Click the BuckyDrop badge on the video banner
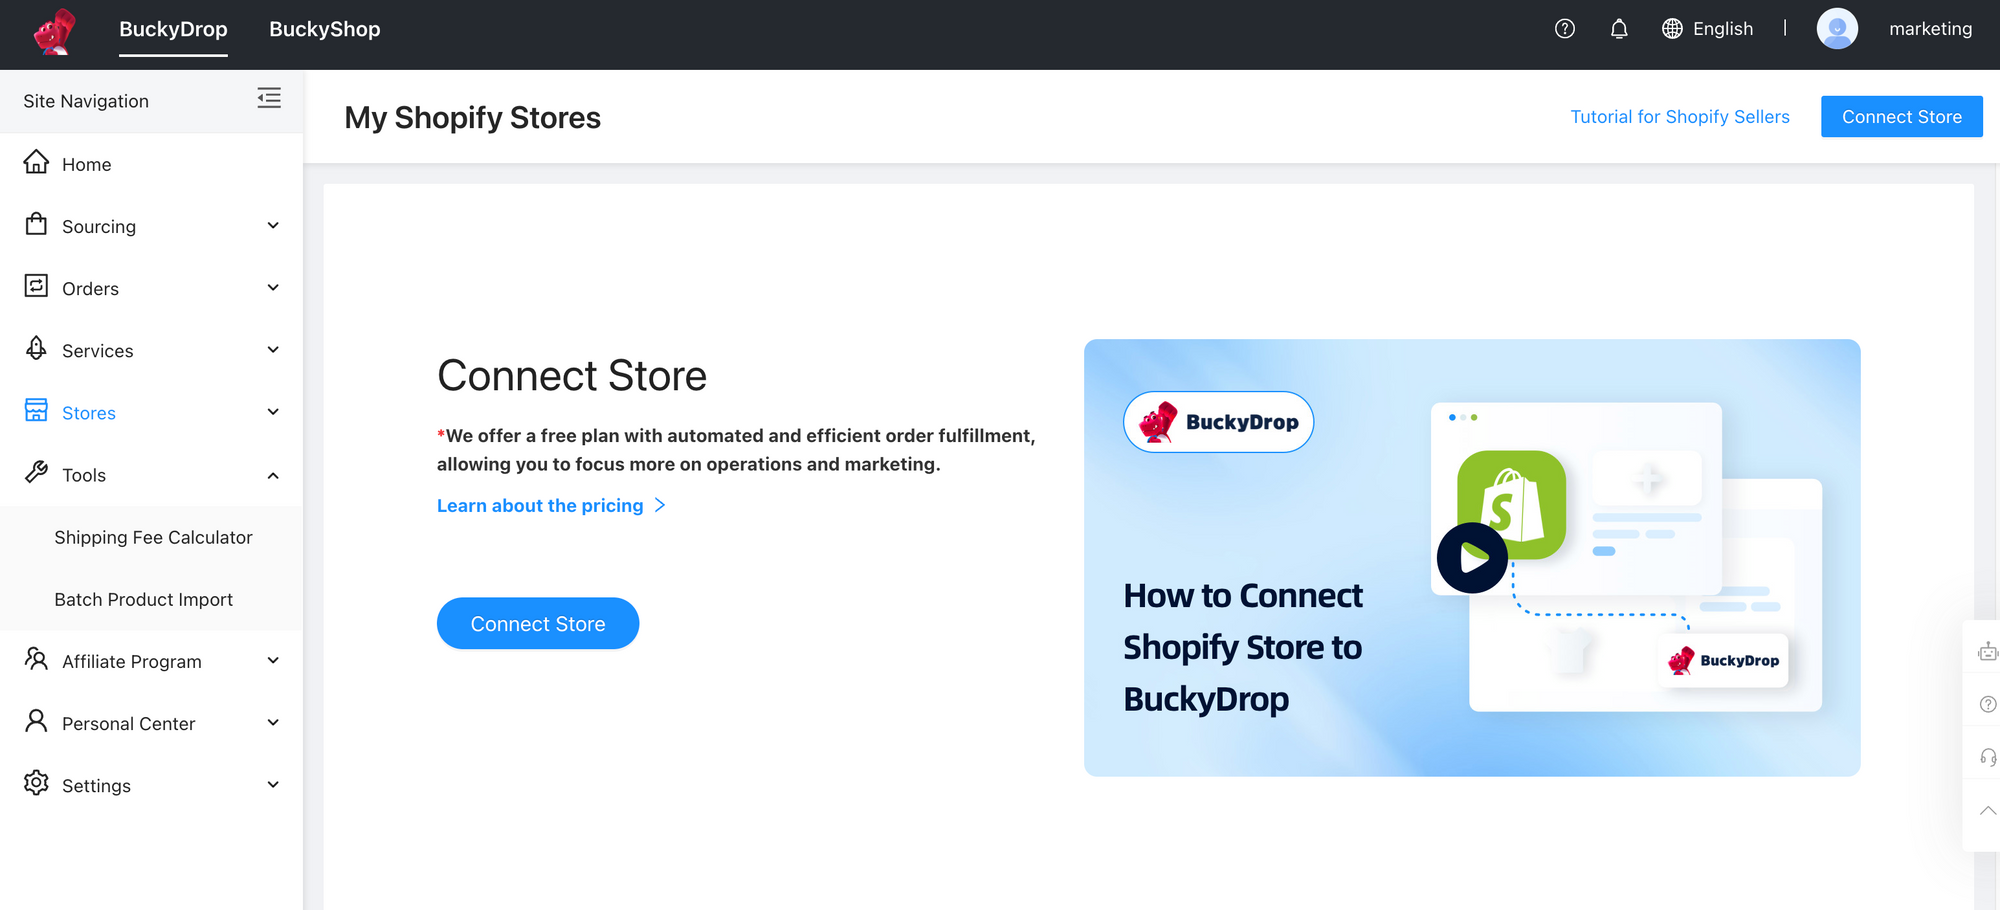Image resolution: width=2000 pixels, height=910 pixels. (x=1218, y=422)
